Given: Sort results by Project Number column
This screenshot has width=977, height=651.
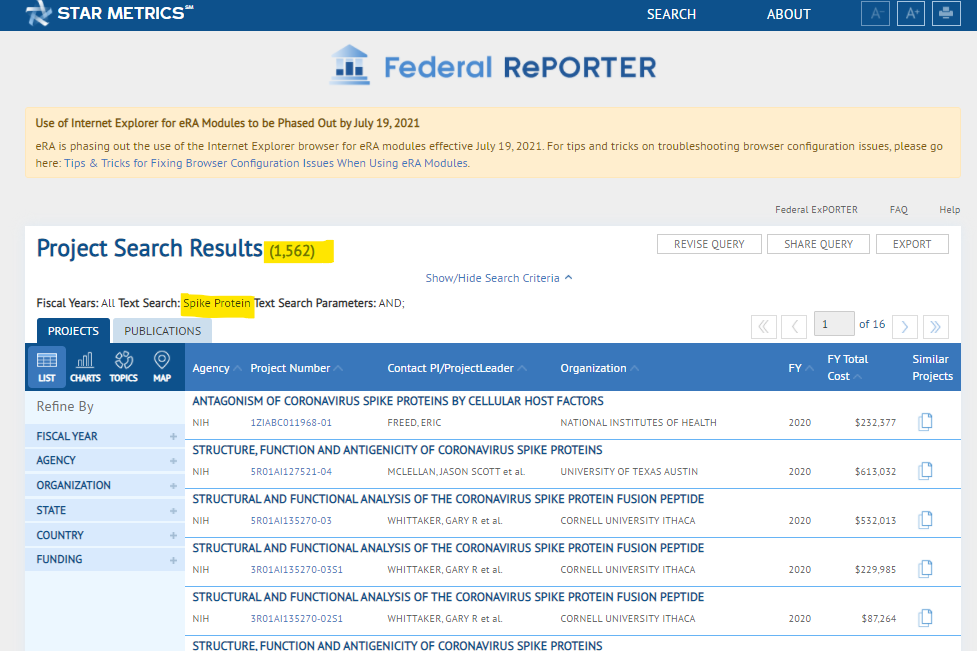Looking at the screenshot, I should click(296, 368).
